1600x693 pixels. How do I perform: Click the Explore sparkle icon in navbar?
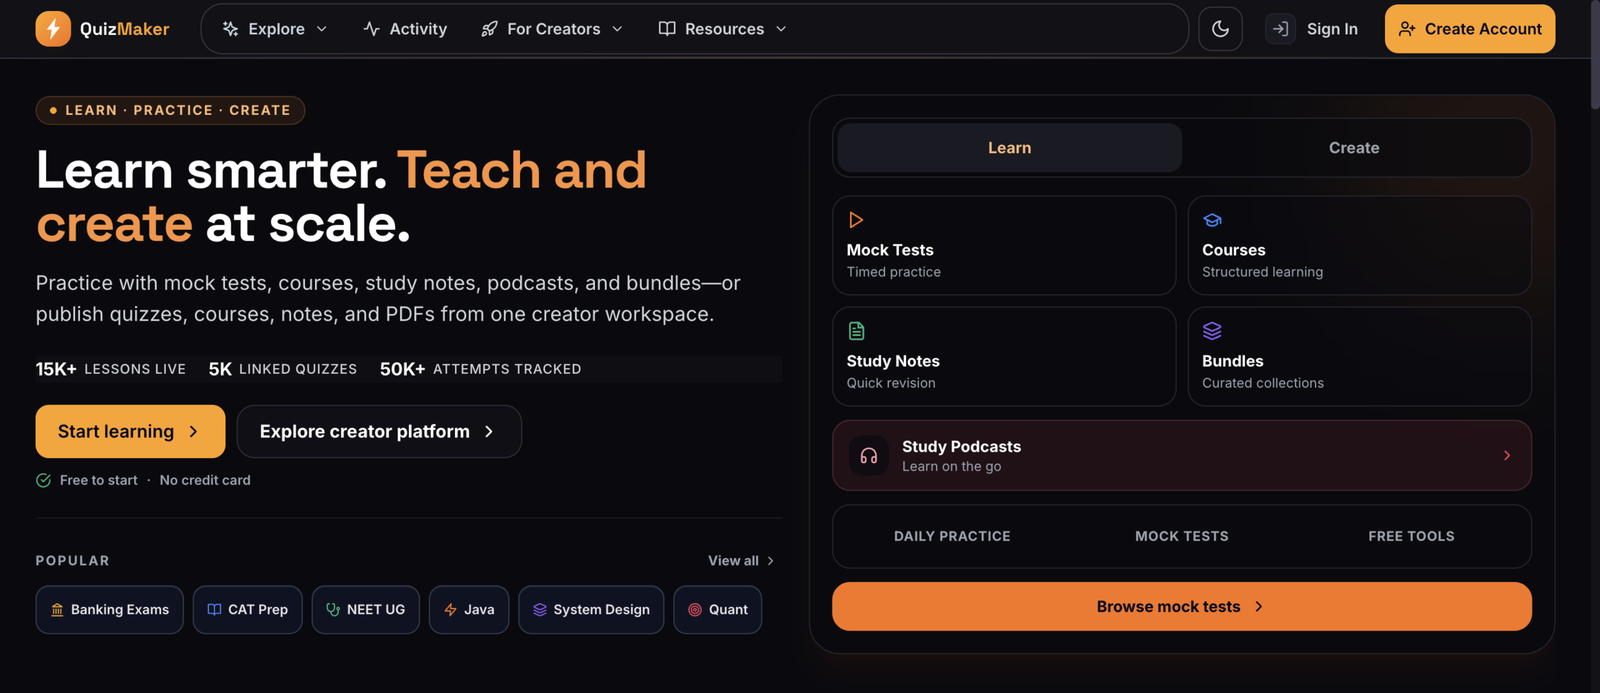click(x=231, y=29)
